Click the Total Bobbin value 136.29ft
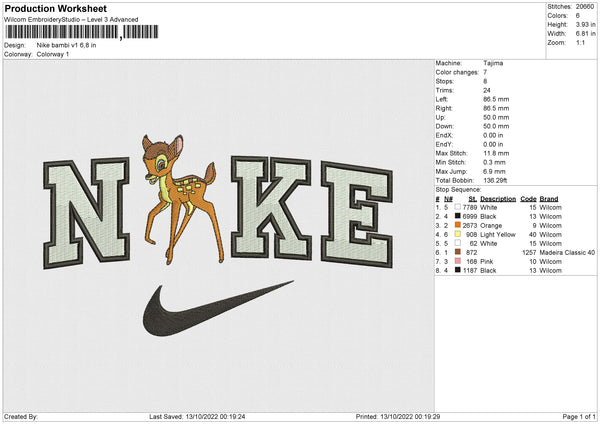The image size is (600, 424). pos(495,180)
